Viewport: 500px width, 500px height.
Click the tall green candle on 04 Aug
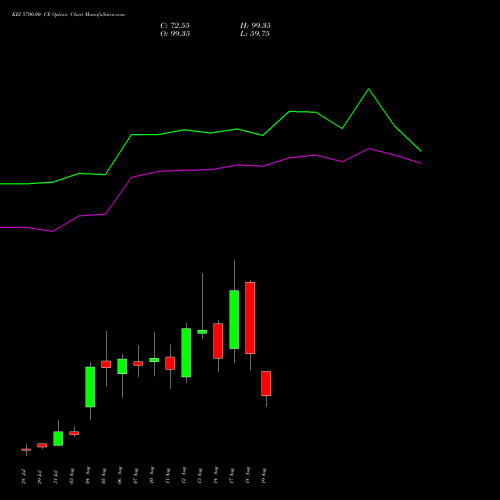click(90, 387)
